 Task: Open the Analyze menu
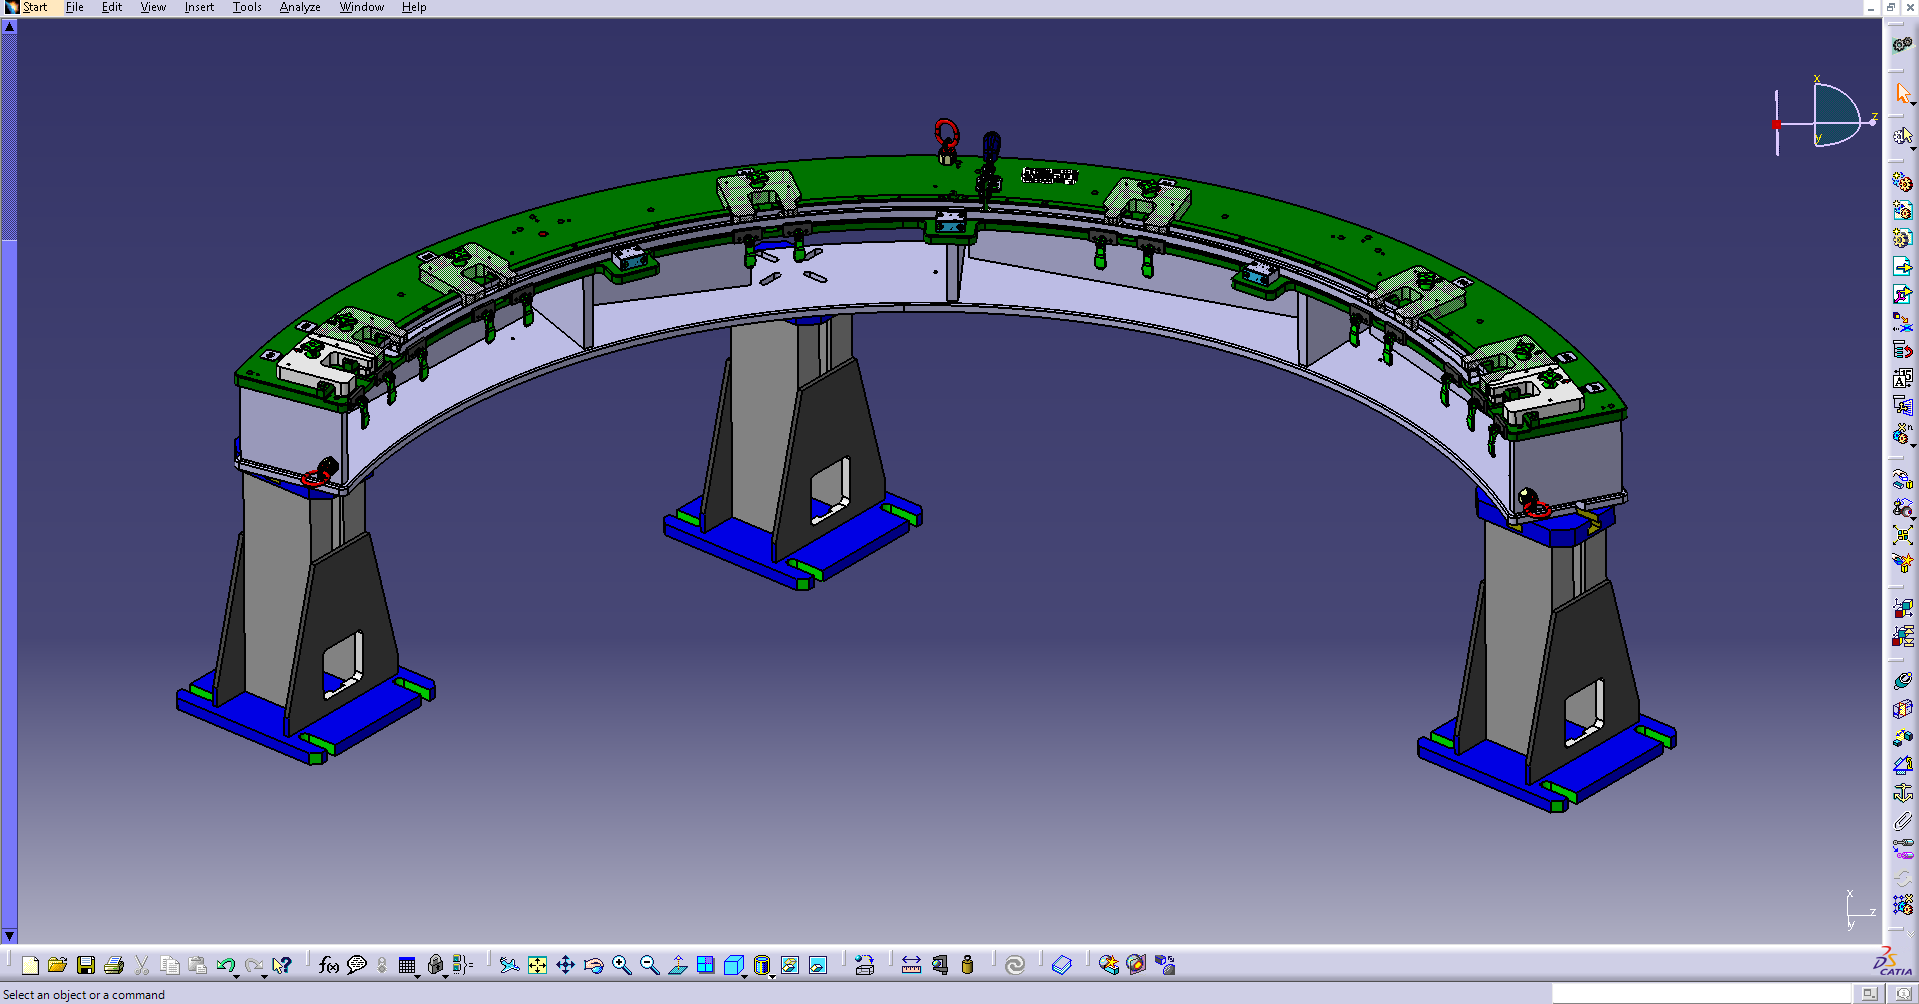coord(299,7)
